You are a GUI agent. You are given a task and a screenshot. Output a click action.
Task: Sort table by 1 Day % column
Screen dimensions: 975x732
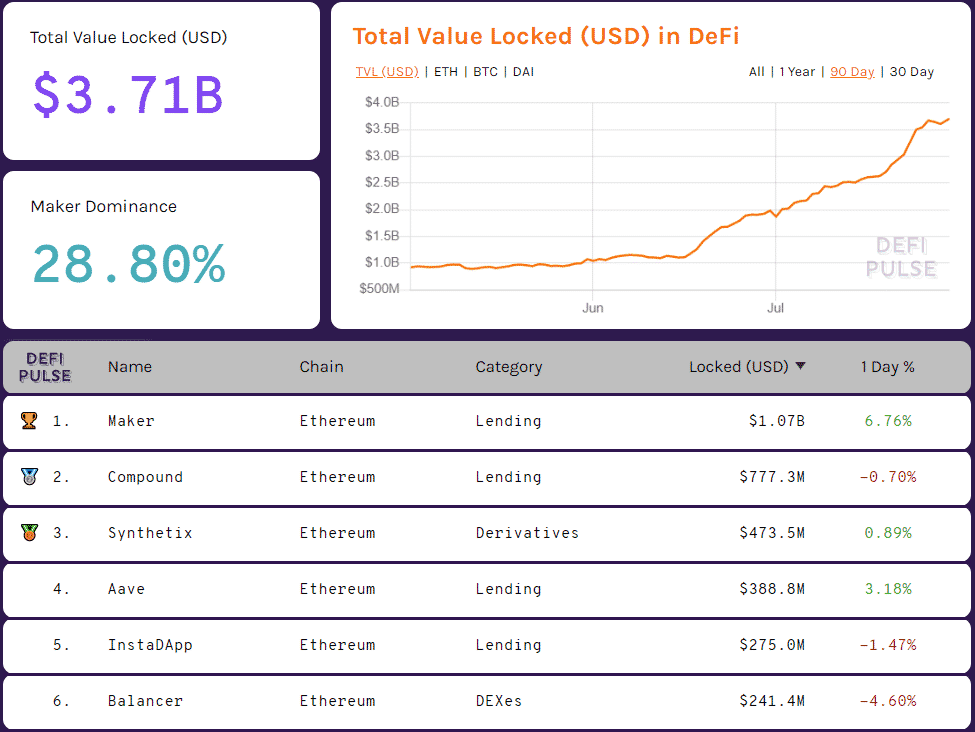point(887,367)
